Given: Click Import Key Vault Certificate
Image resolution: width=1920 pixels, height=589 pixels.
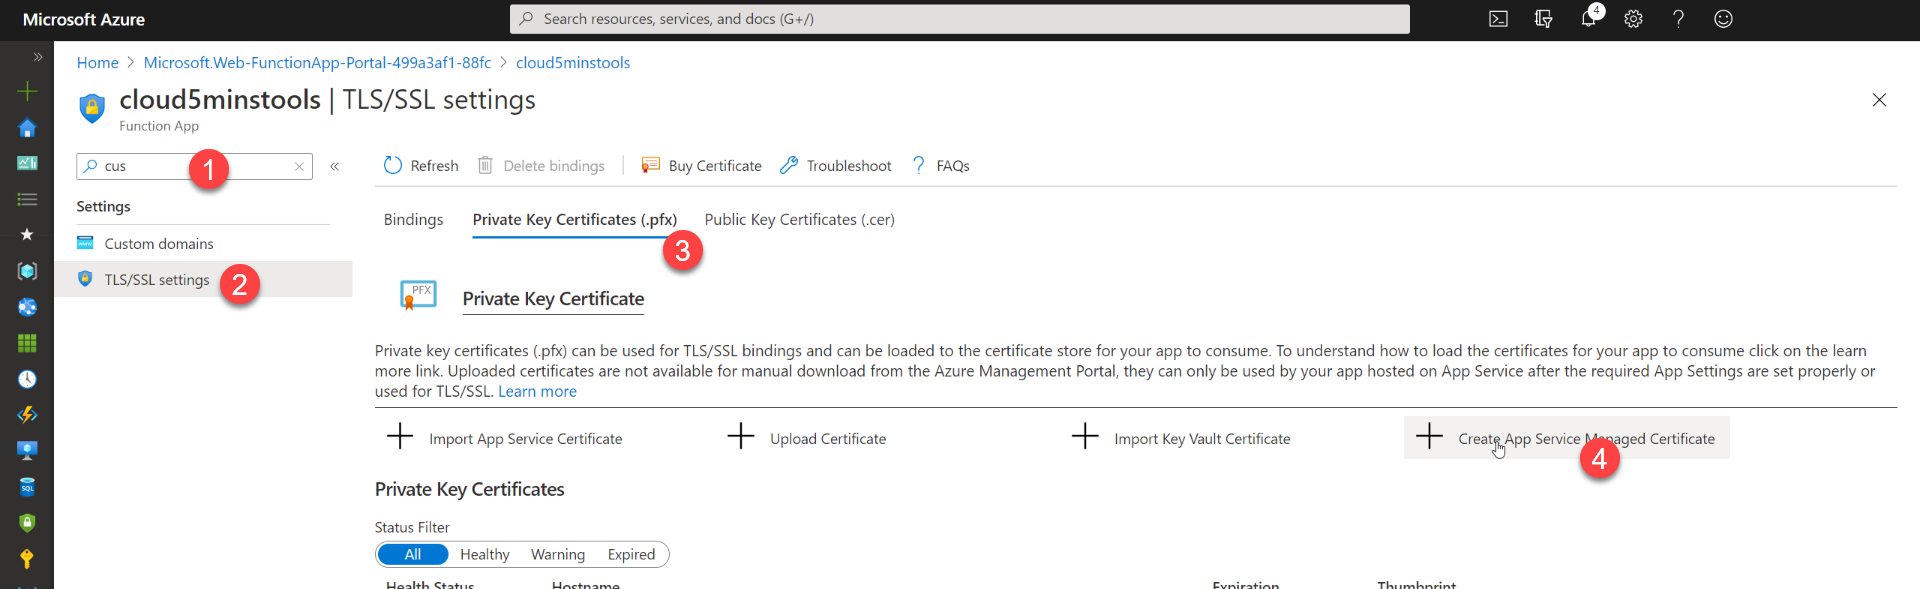Looking at the screenshot, I should coord(1180,438).
